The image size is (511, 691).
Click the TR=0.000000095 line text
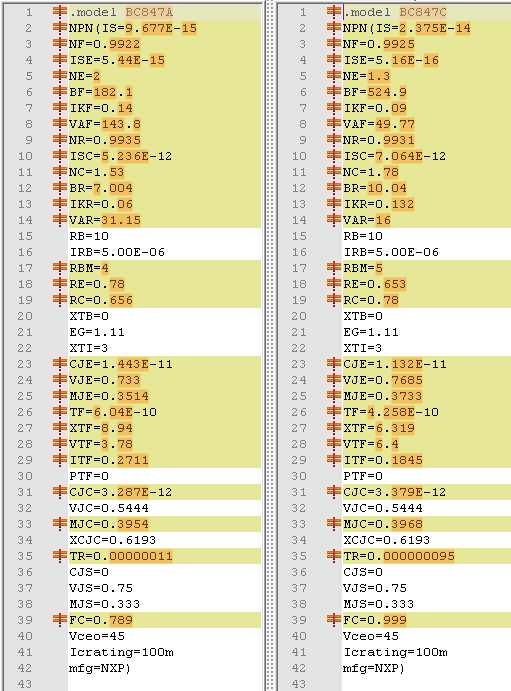399,556
